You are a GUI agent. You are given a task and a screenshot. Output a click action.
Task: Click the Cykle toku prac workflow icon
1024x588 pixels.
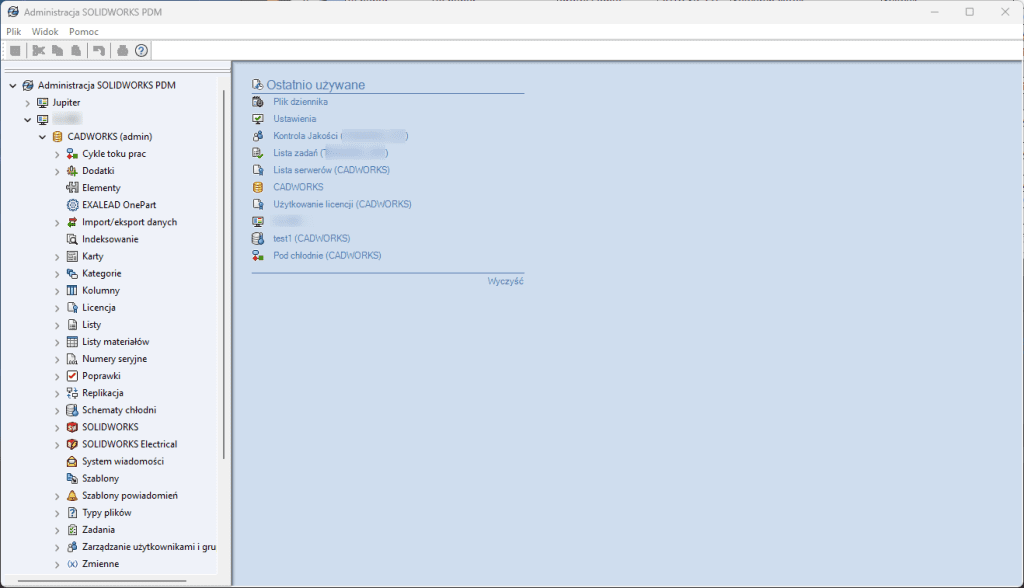tap(72, 154)
